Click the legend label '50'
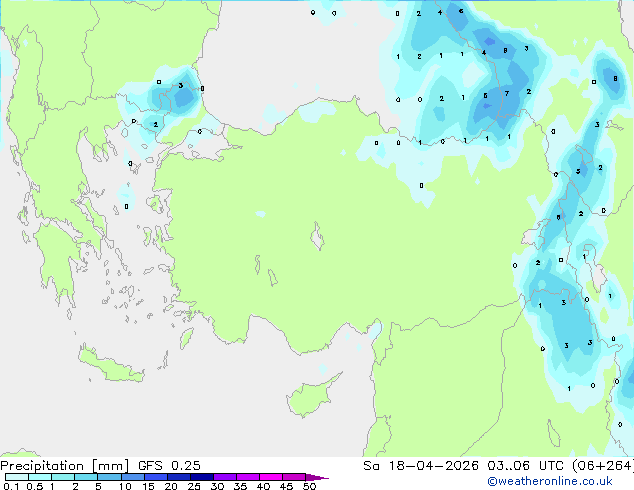 (310, 486)
